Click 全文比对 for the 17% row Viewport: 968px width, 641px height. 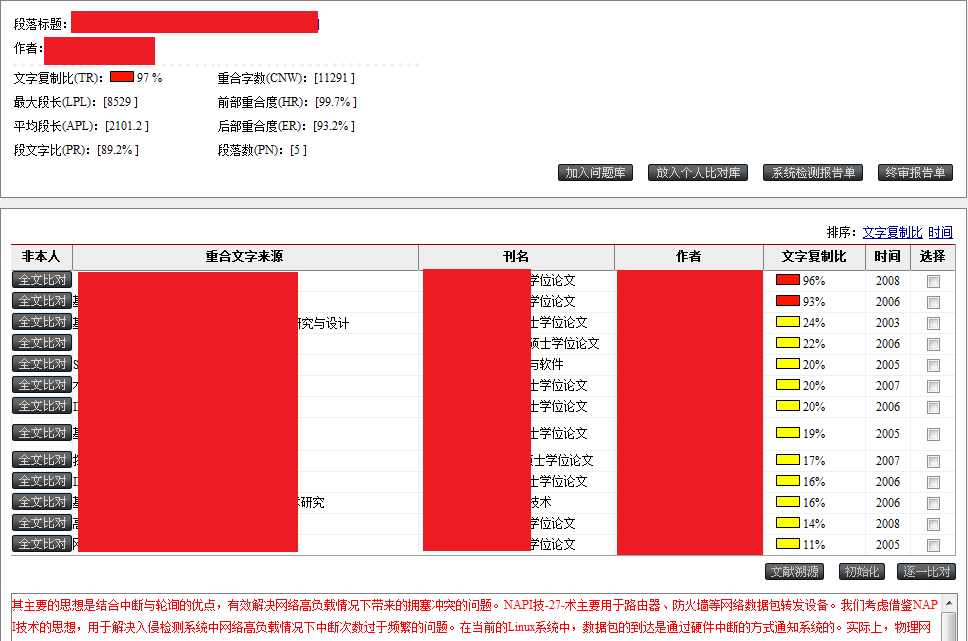(x=42, y=460)
